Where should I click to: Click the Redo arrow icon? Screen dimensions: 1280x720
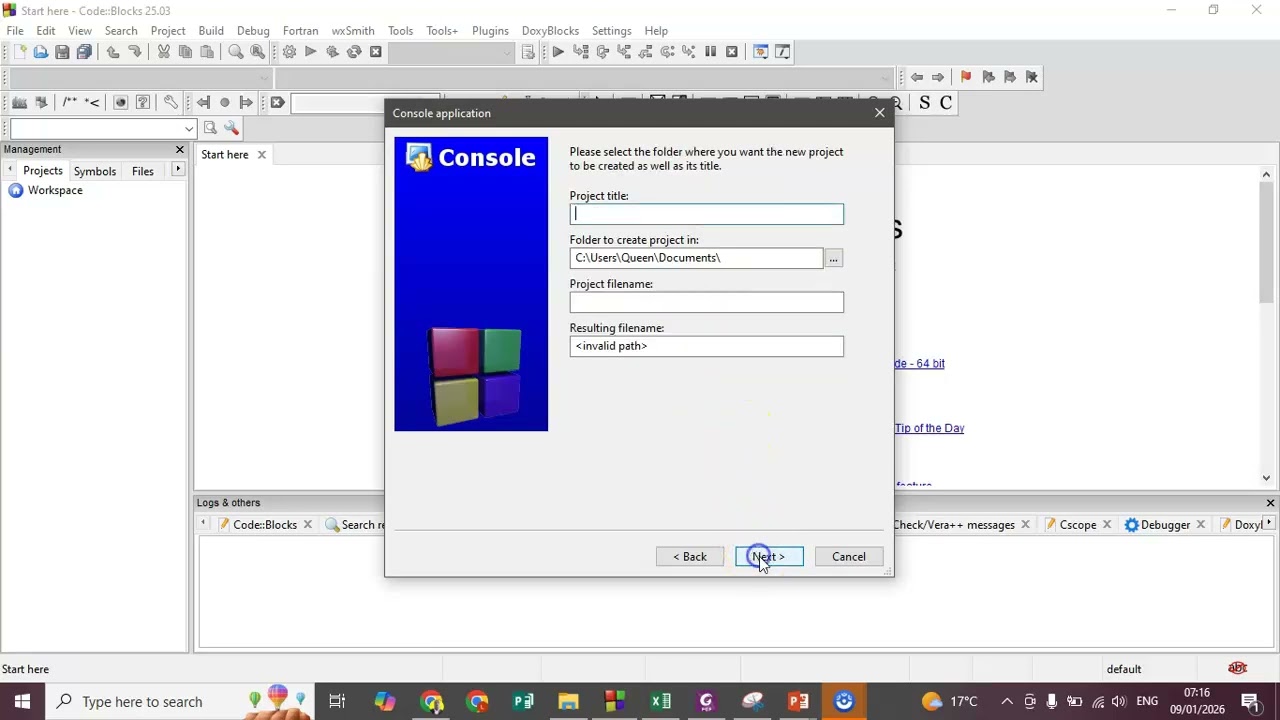pos(135,52)
